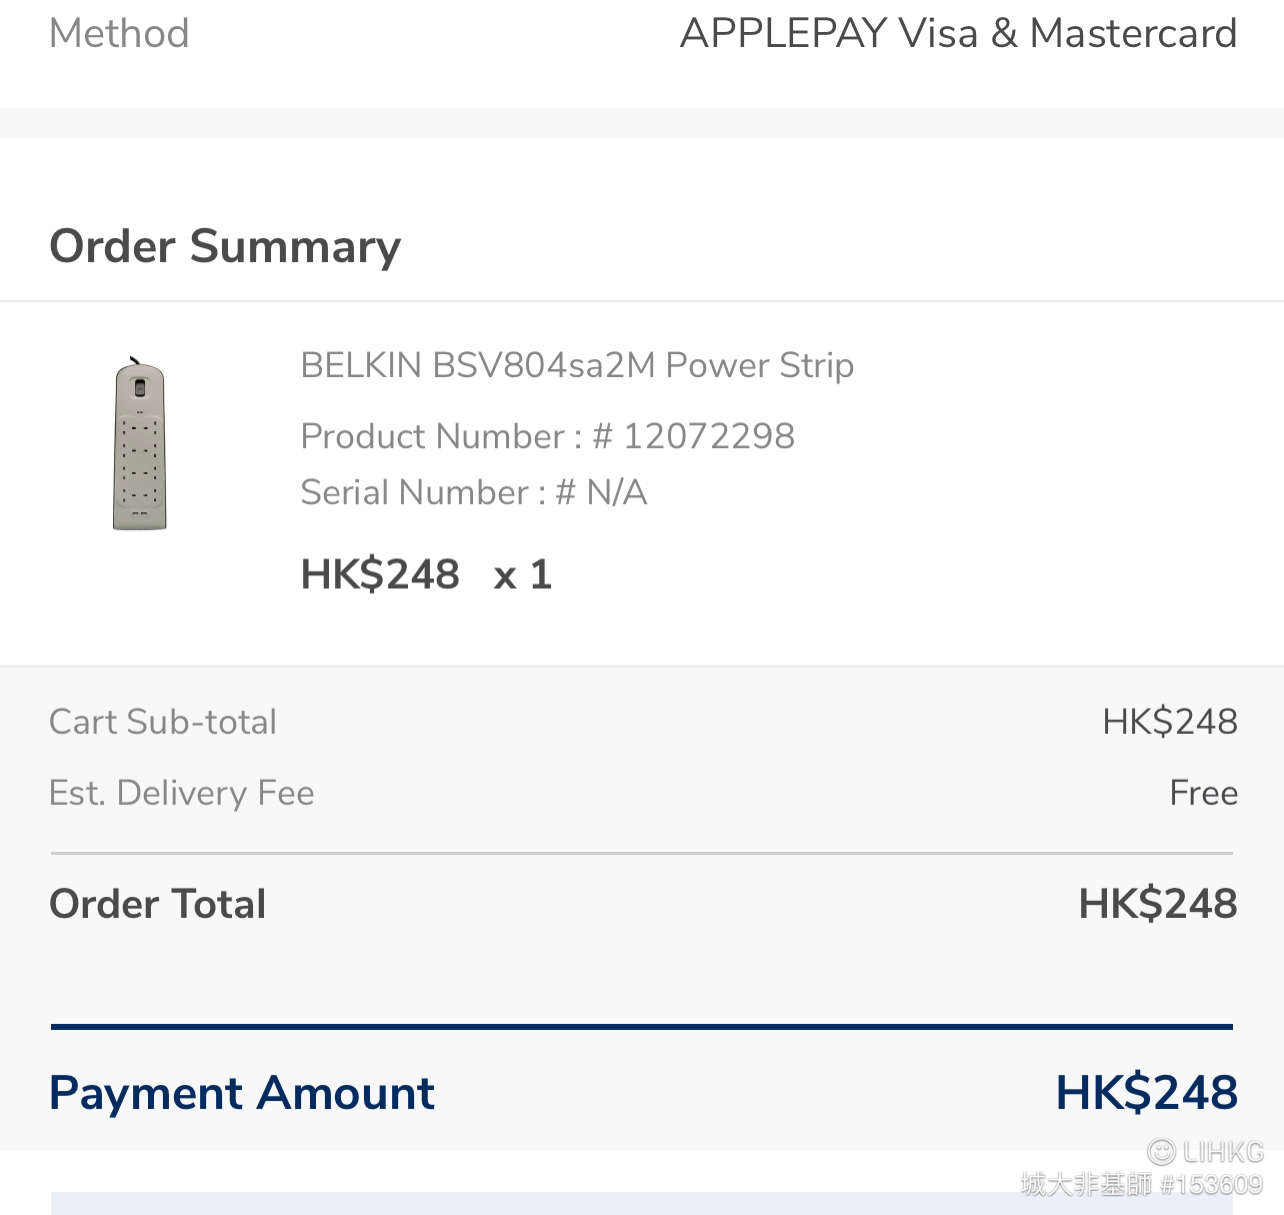Screen dimensions: 1284x1215
Task: Tap the Cart Sub-total label
Action: click(x=163, y=722)
